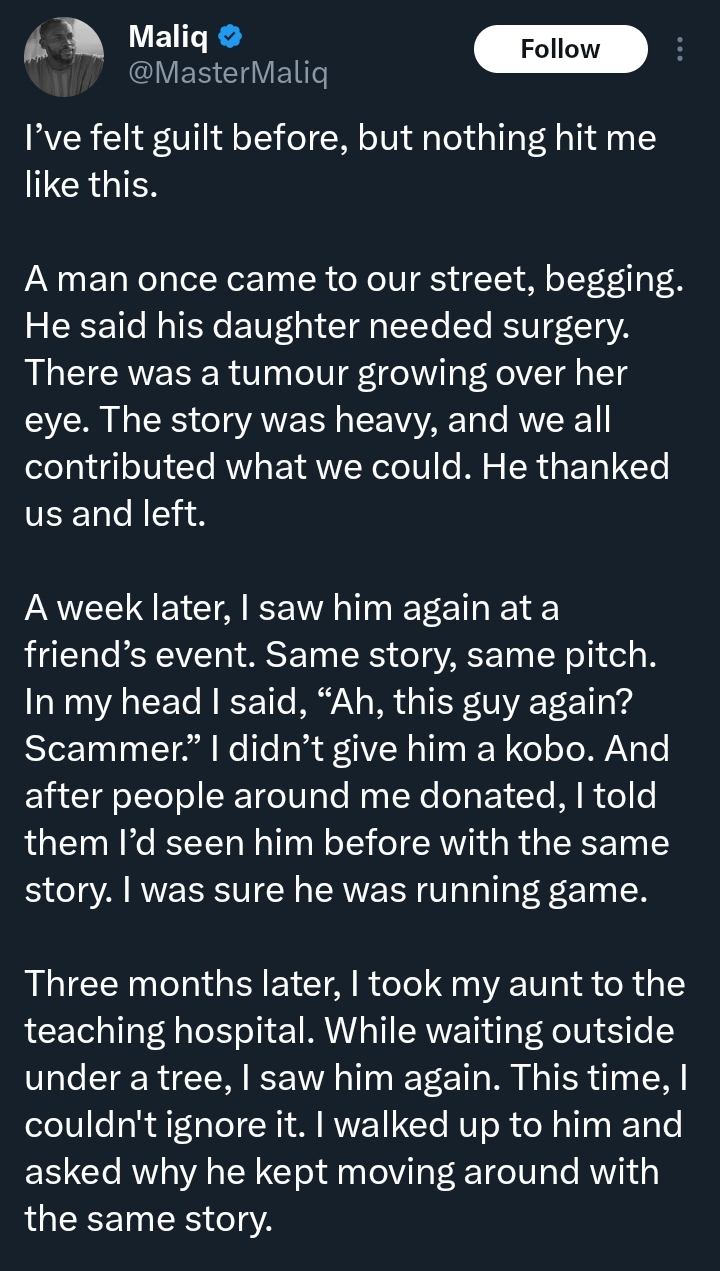Click the profile photo of the author
The height and width of the screenshot is (1271, 720).
click(x=63, y=55)
